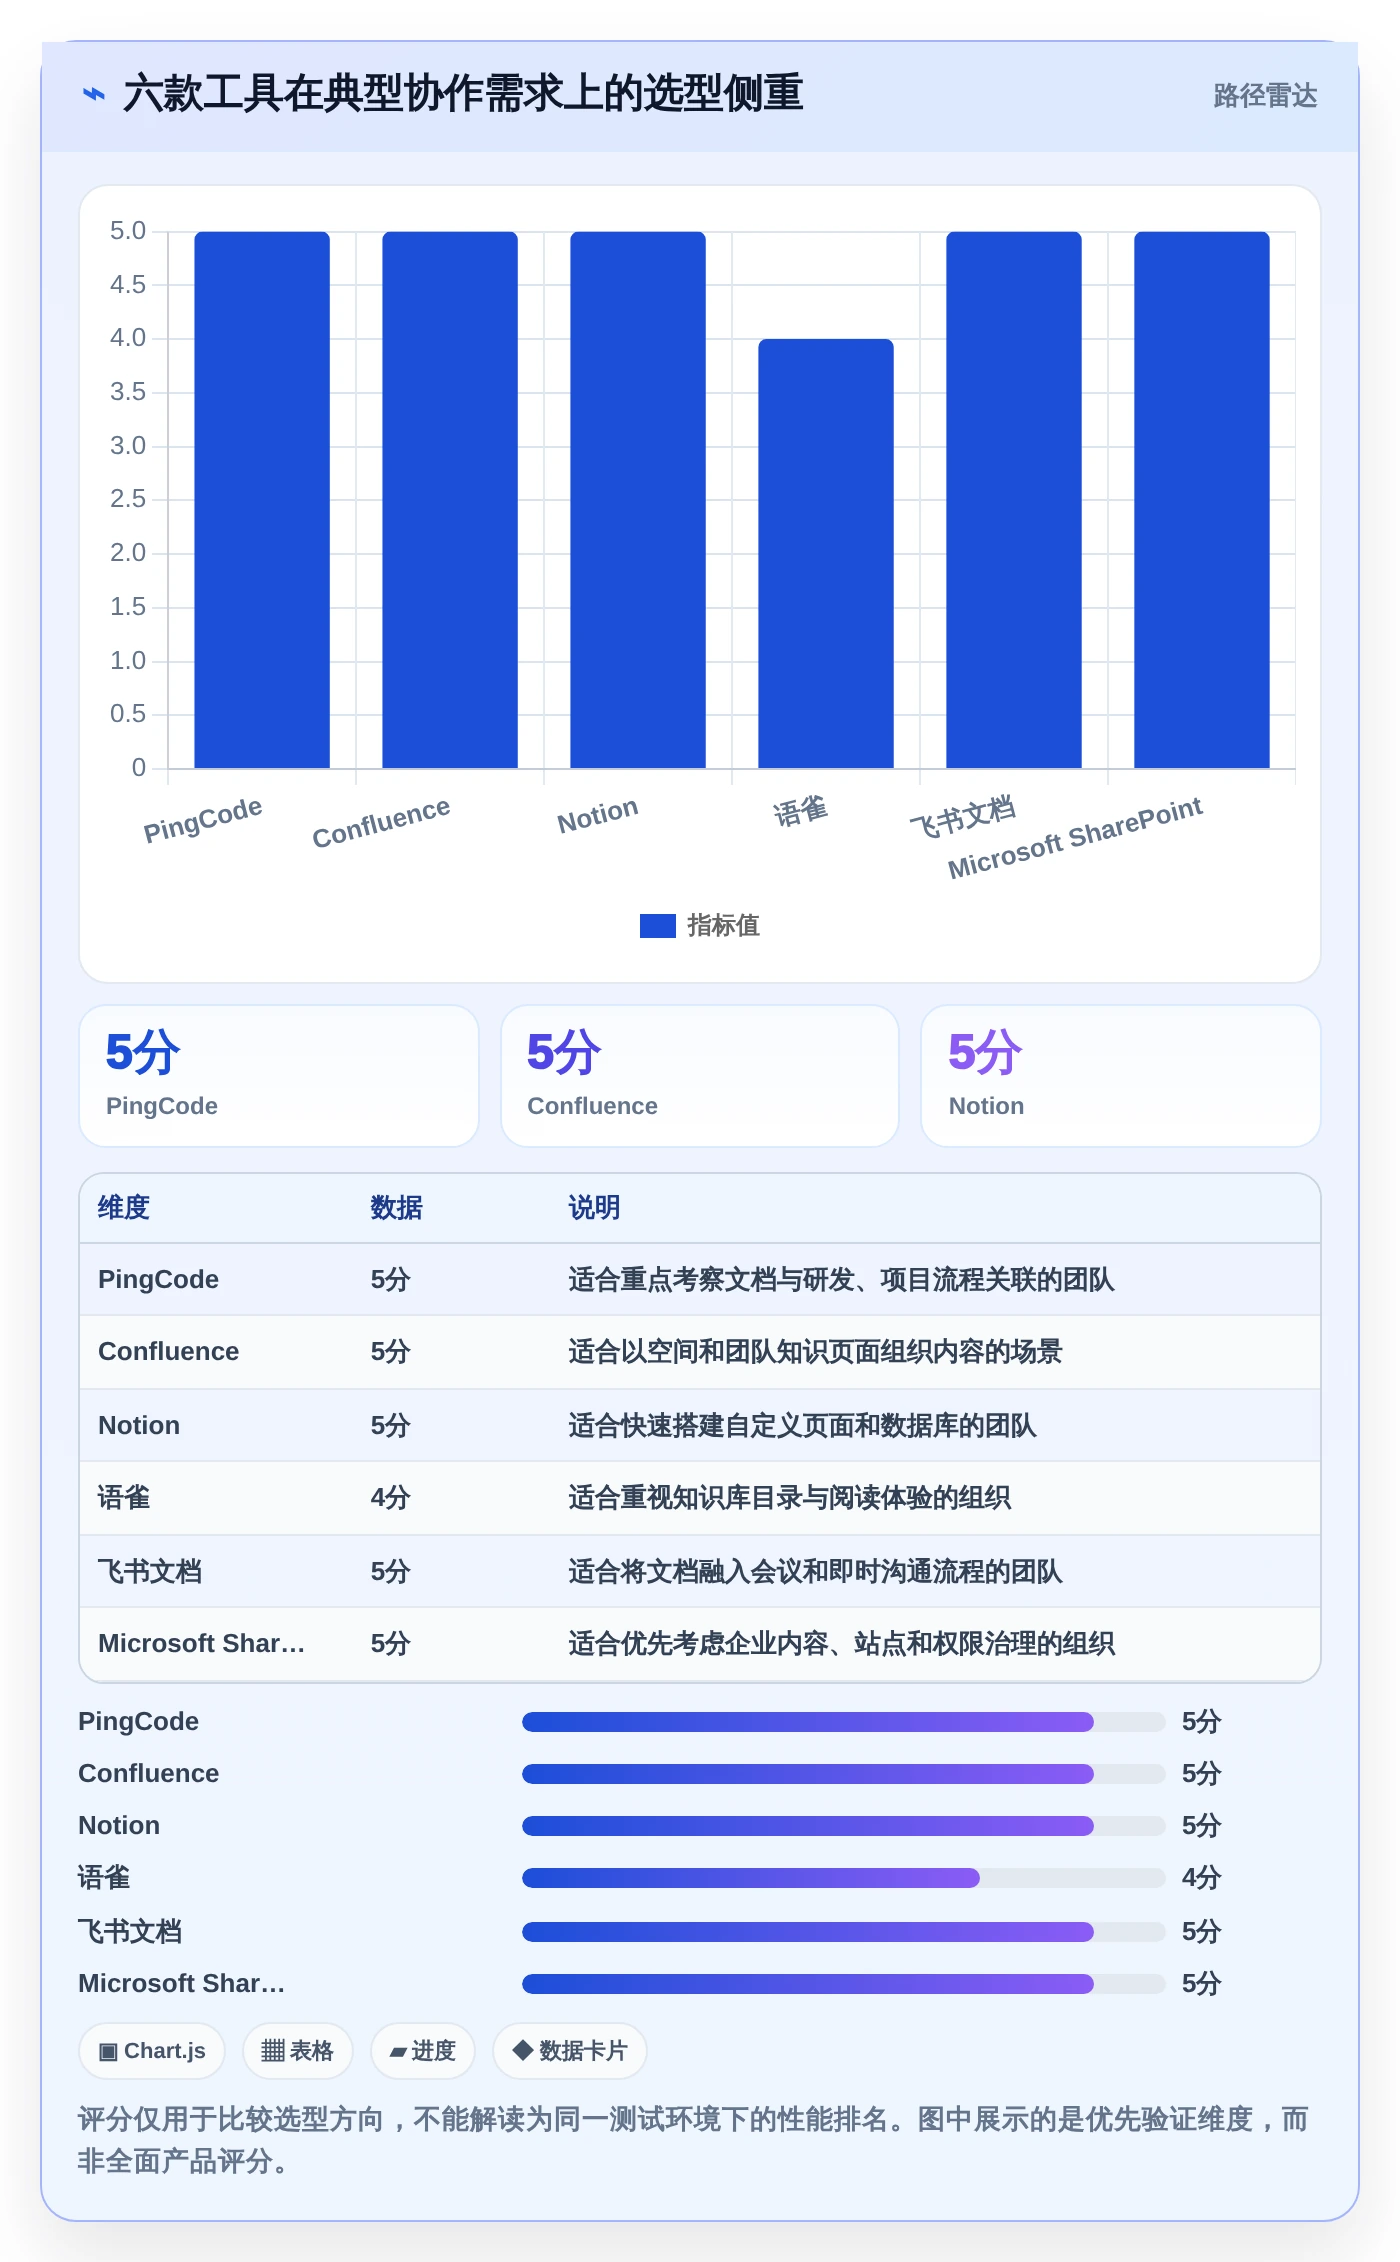Click the 表格 tag chip
1400x2262 pixels.
click(297, 2051)
